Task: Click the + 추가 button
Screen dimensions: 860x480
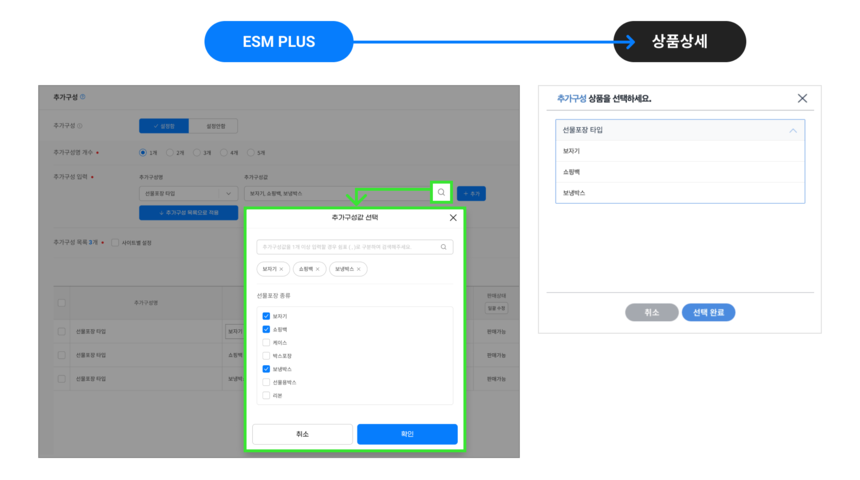Action: click(x=471, y=194)
